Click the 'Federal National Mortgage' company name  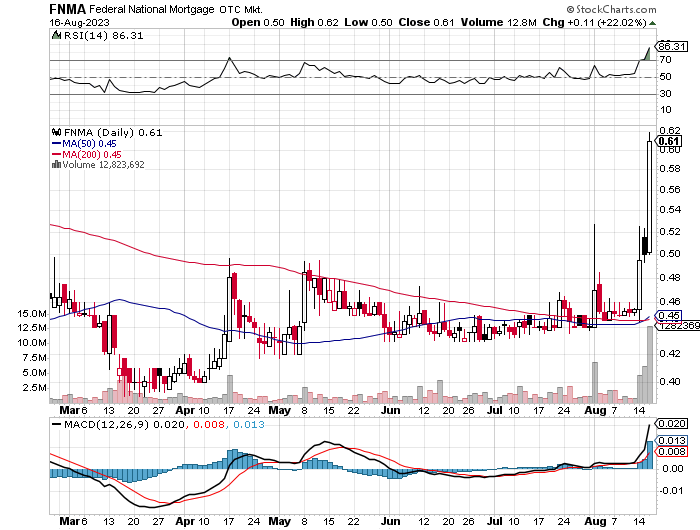tap(152, 9)
